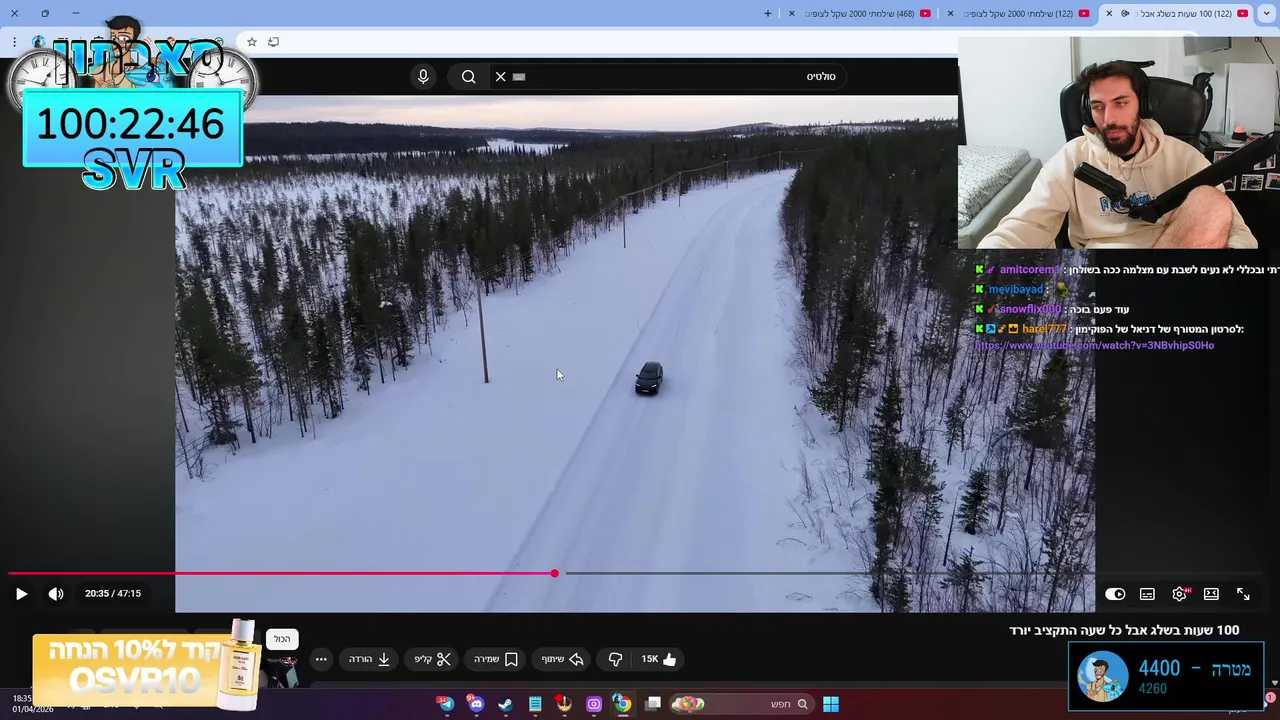The height and width of the screenshot is (720, 1280).
Task: Toggle the autoplay switch in player
Action: click(x=1115, y=594)
